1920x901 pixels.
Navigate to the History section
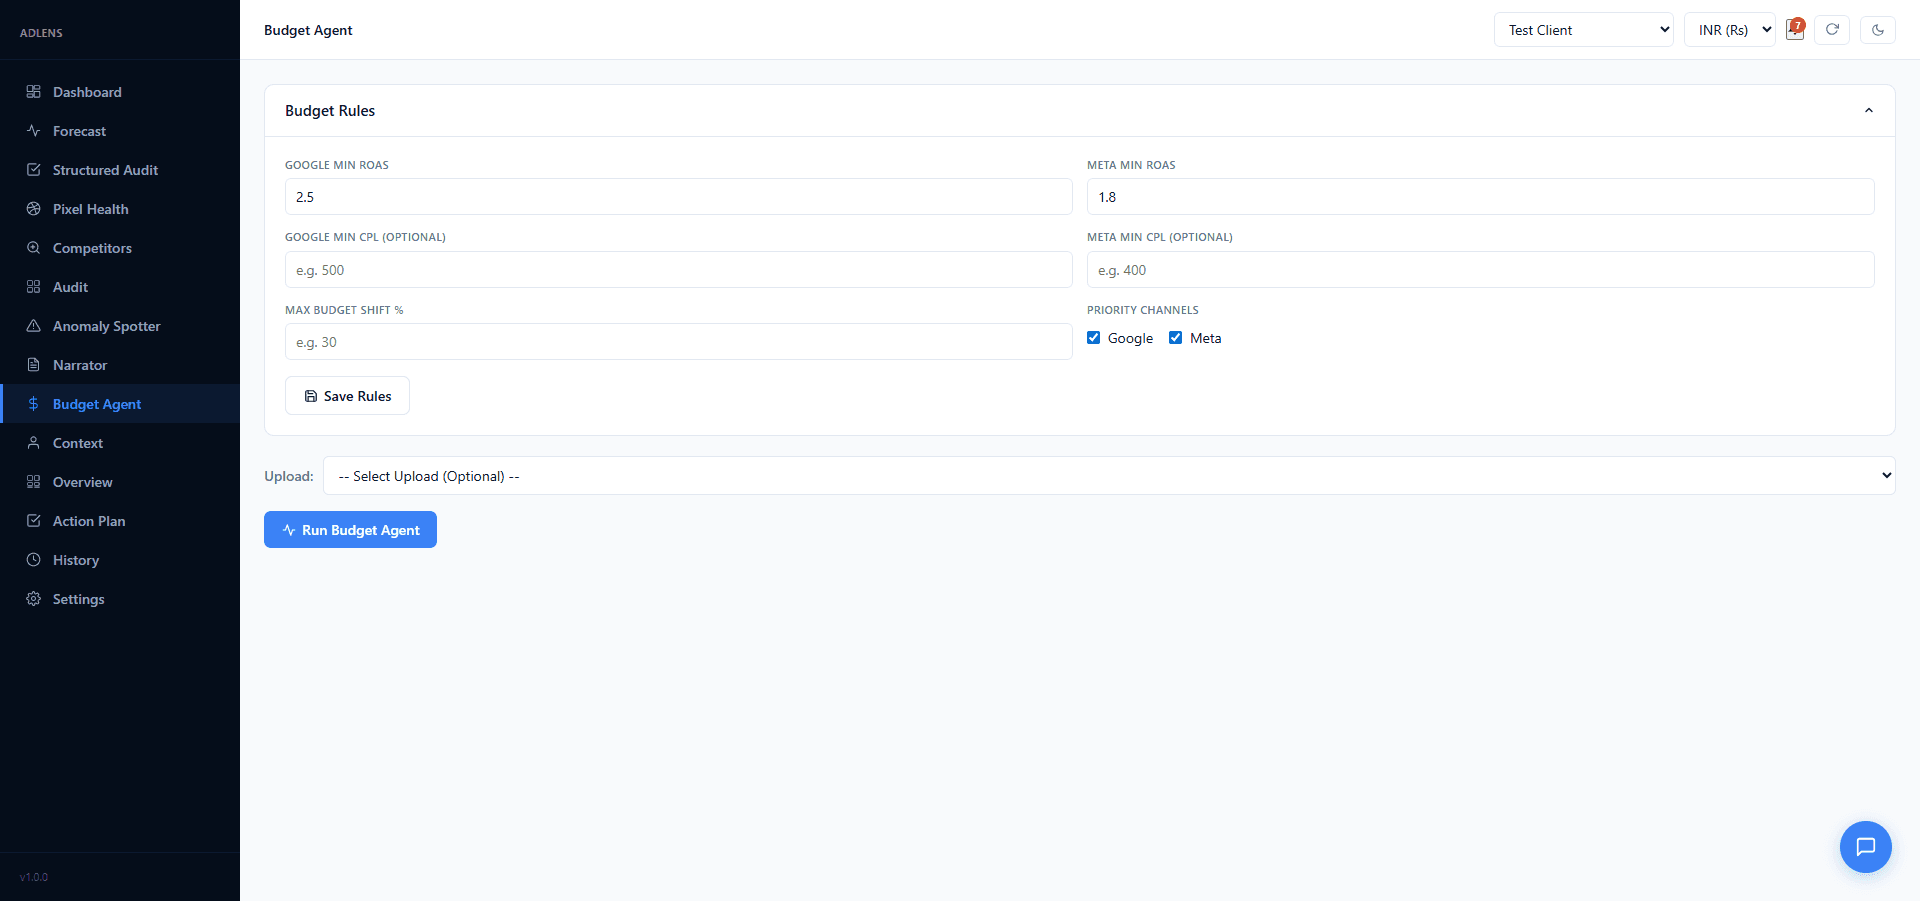point(76,559)
